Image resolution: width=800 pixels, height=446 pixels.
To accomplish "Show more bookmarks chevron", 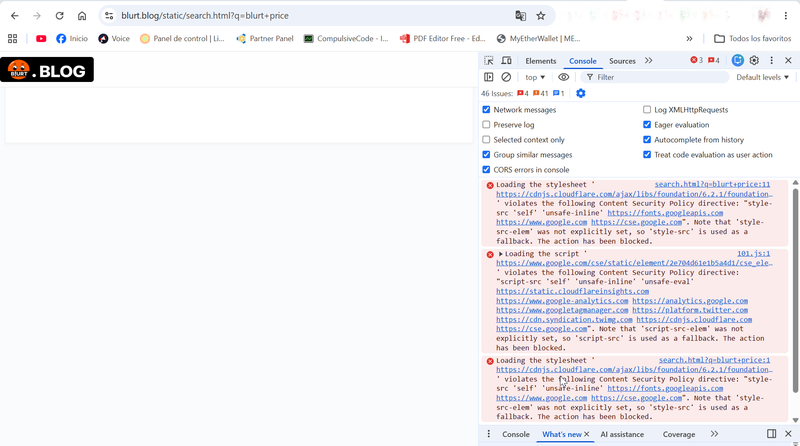I will point(689,38).
